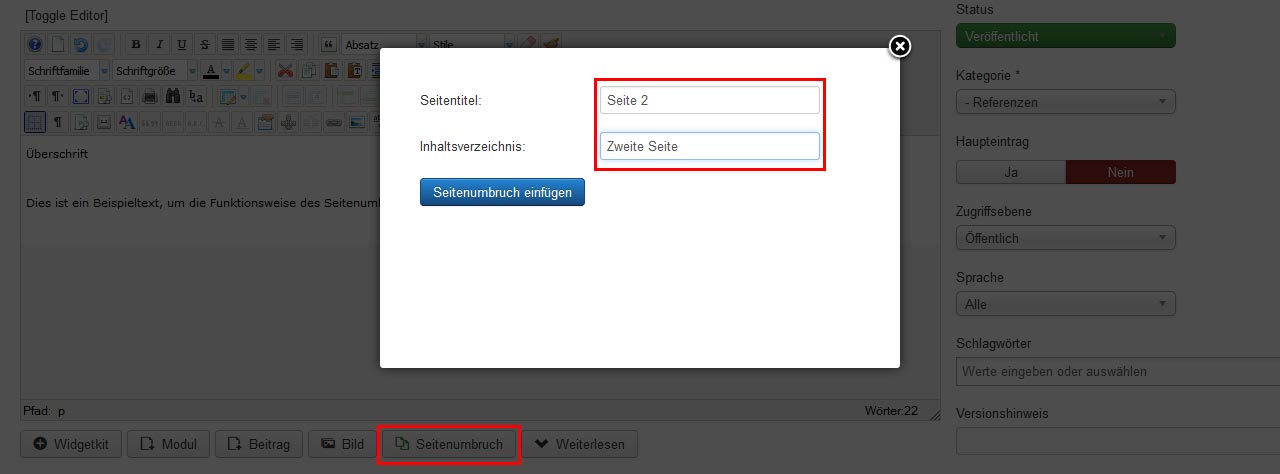This screenshot has width=1280, height=474.
Task: Set Haupteintrag to Nein
Action: point(1120,172)
